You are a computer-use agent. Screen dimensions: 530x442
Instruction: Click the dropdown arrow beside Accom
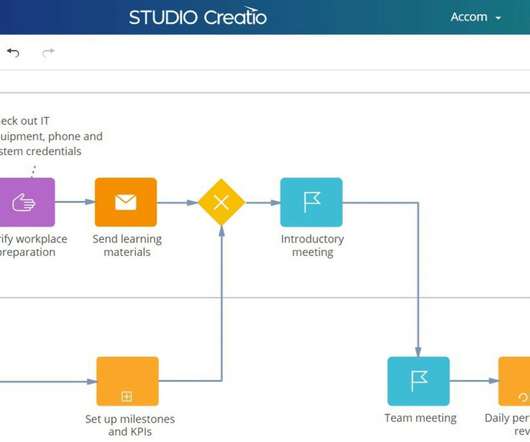point(498,18)
